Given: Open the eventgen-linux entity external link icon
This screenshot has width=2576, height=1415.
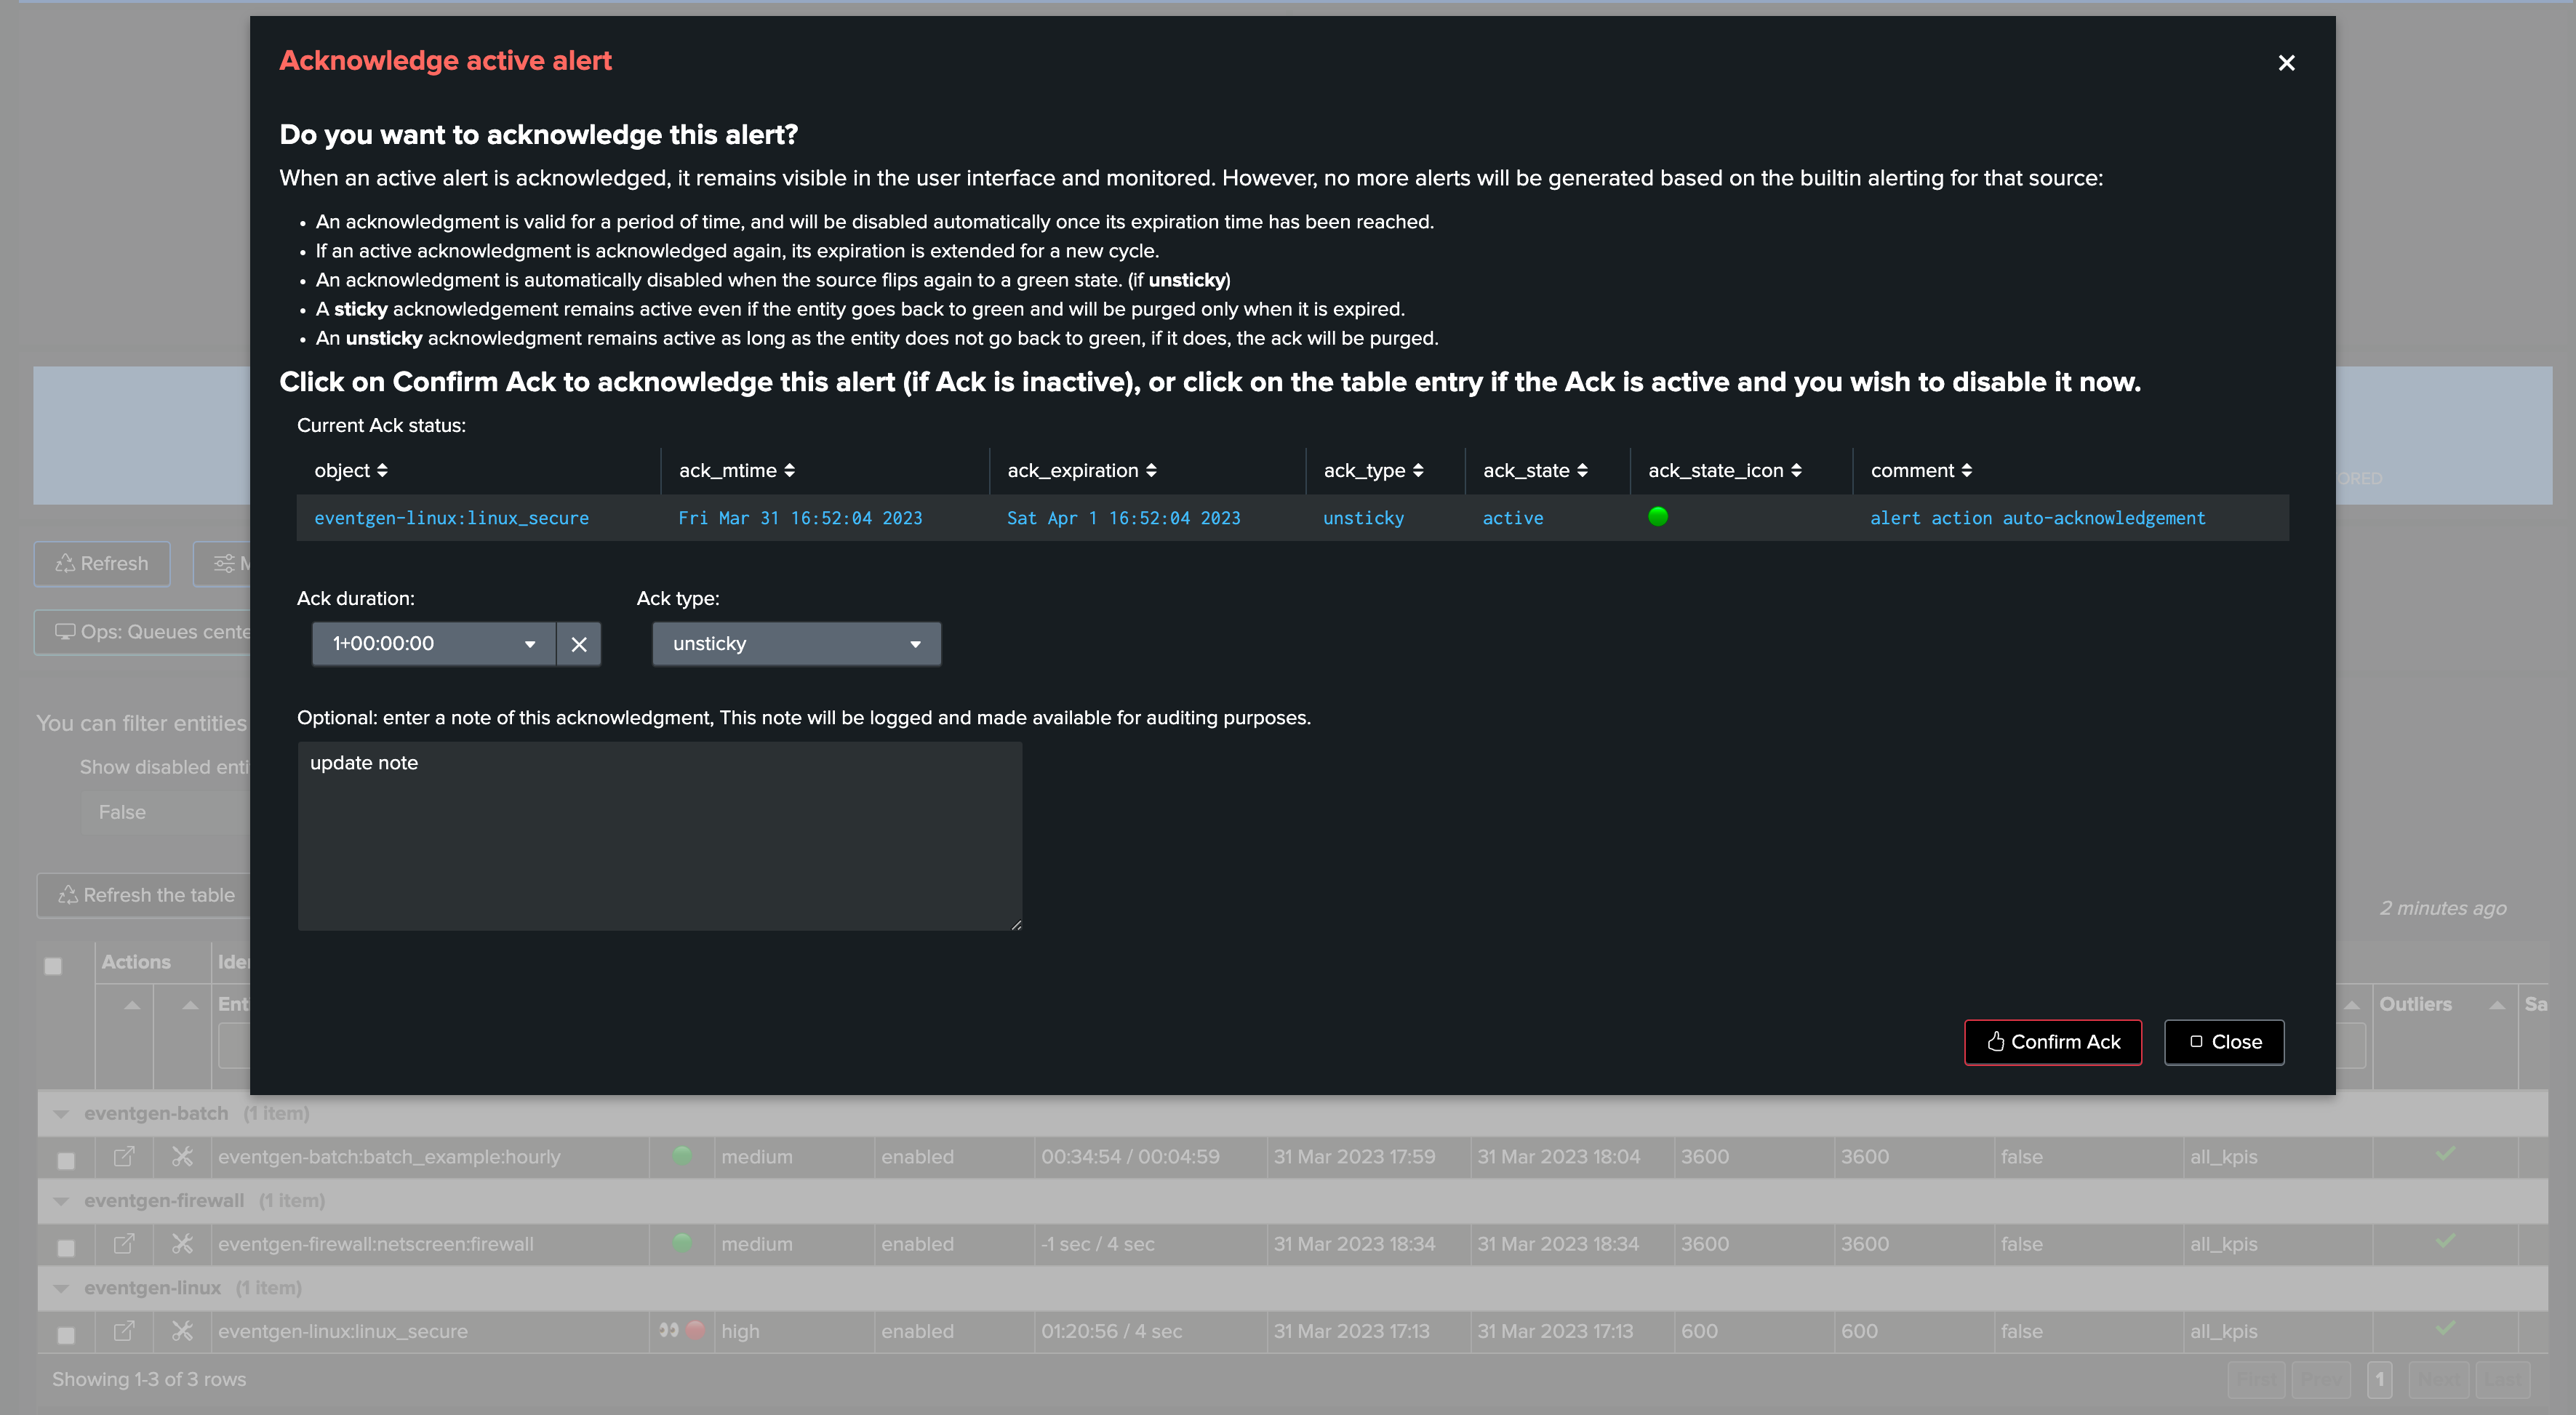Looking at the screenshot, I should pos(124,1331).
